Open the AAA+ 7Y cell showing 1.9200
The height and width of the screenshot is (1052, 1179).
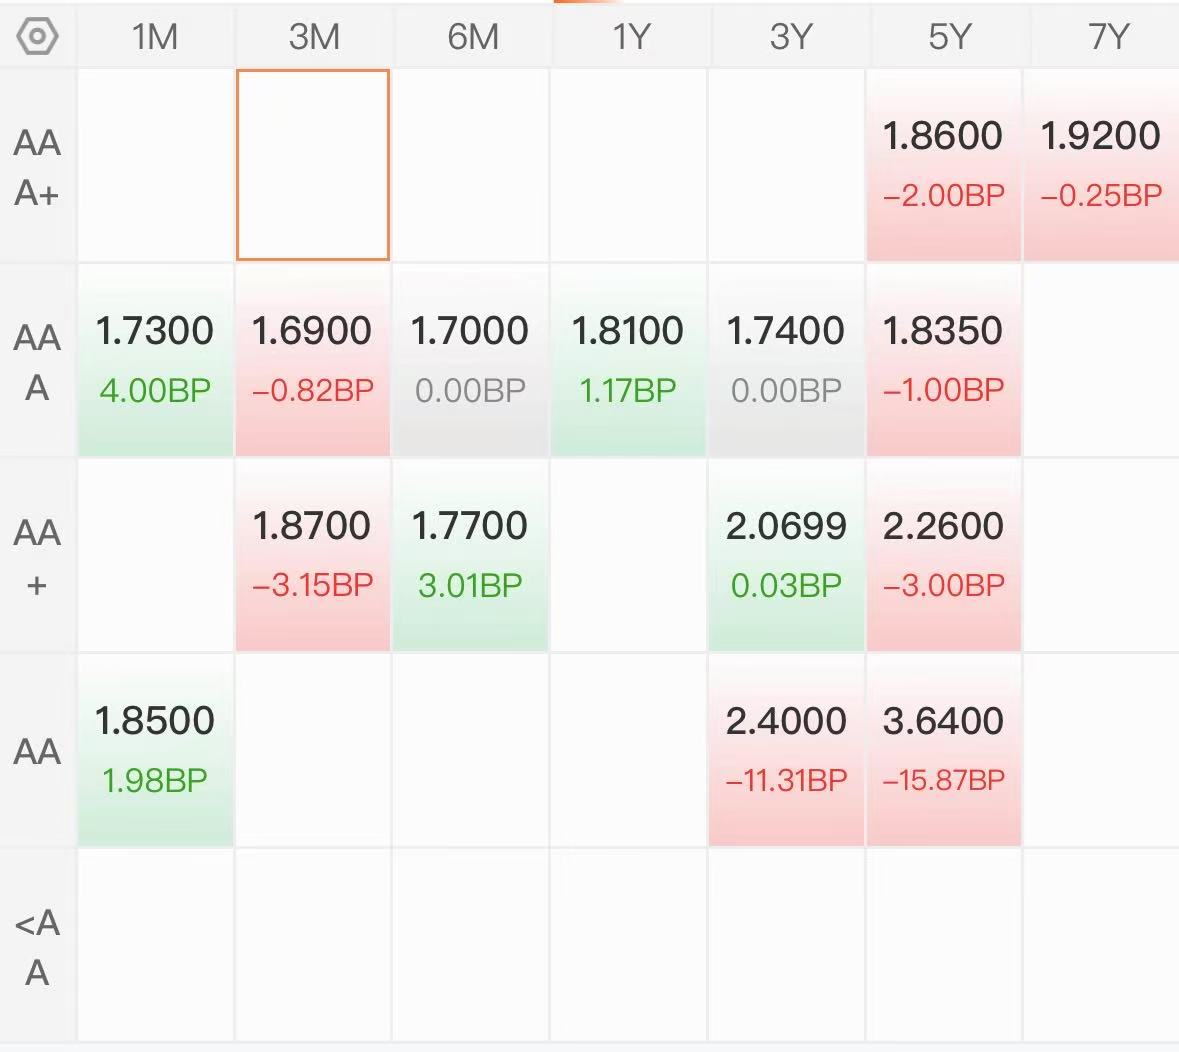1101,165
